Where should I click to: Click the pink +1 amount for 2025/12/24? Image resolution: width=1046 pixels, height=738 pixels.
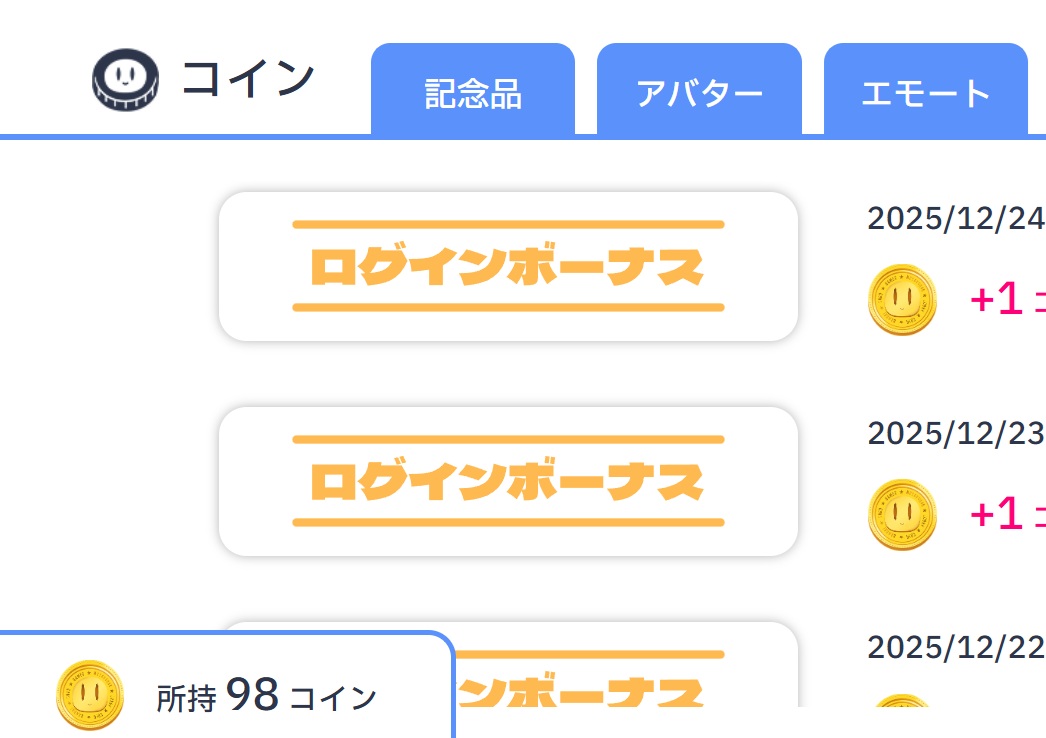pos(996,299)
